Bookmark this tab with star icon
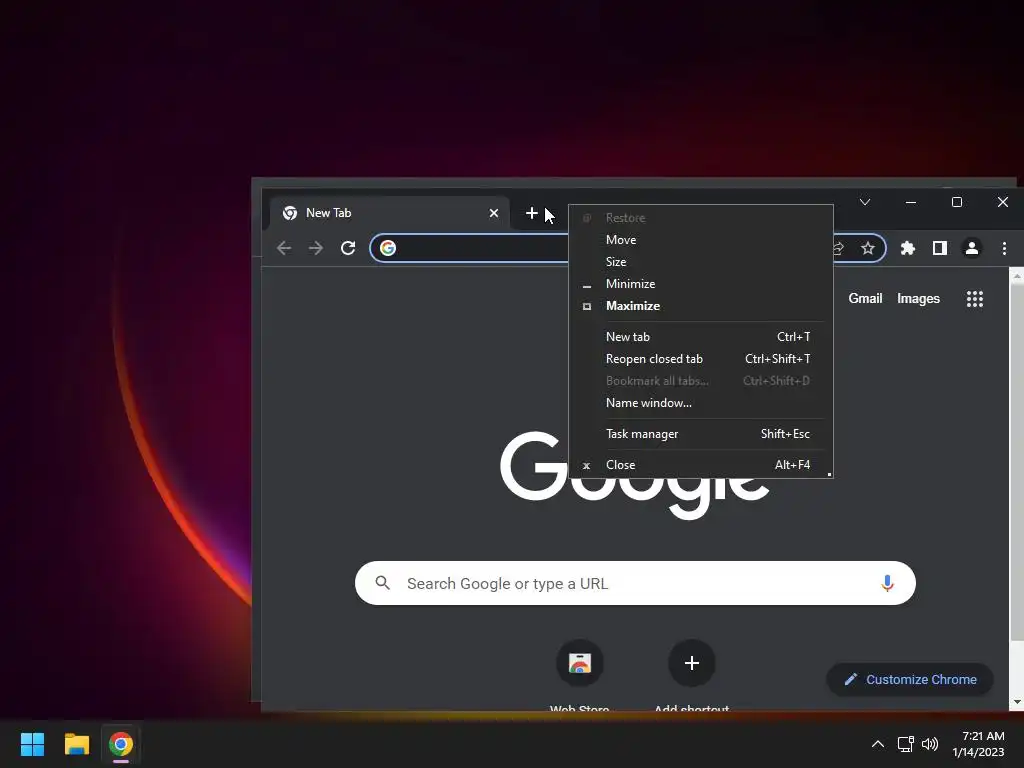Image resolution: width=1024 pixels, height=768 pixels. pos(867,248)
